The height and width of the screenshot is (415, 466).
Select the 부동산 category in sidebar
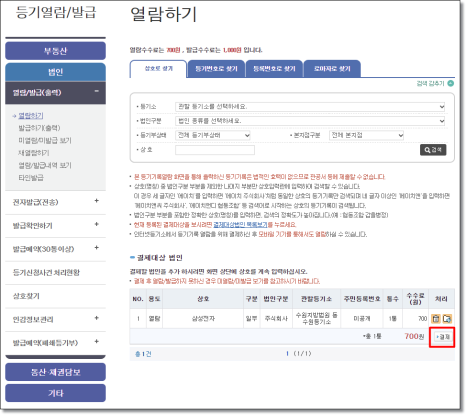click(55, 51)
